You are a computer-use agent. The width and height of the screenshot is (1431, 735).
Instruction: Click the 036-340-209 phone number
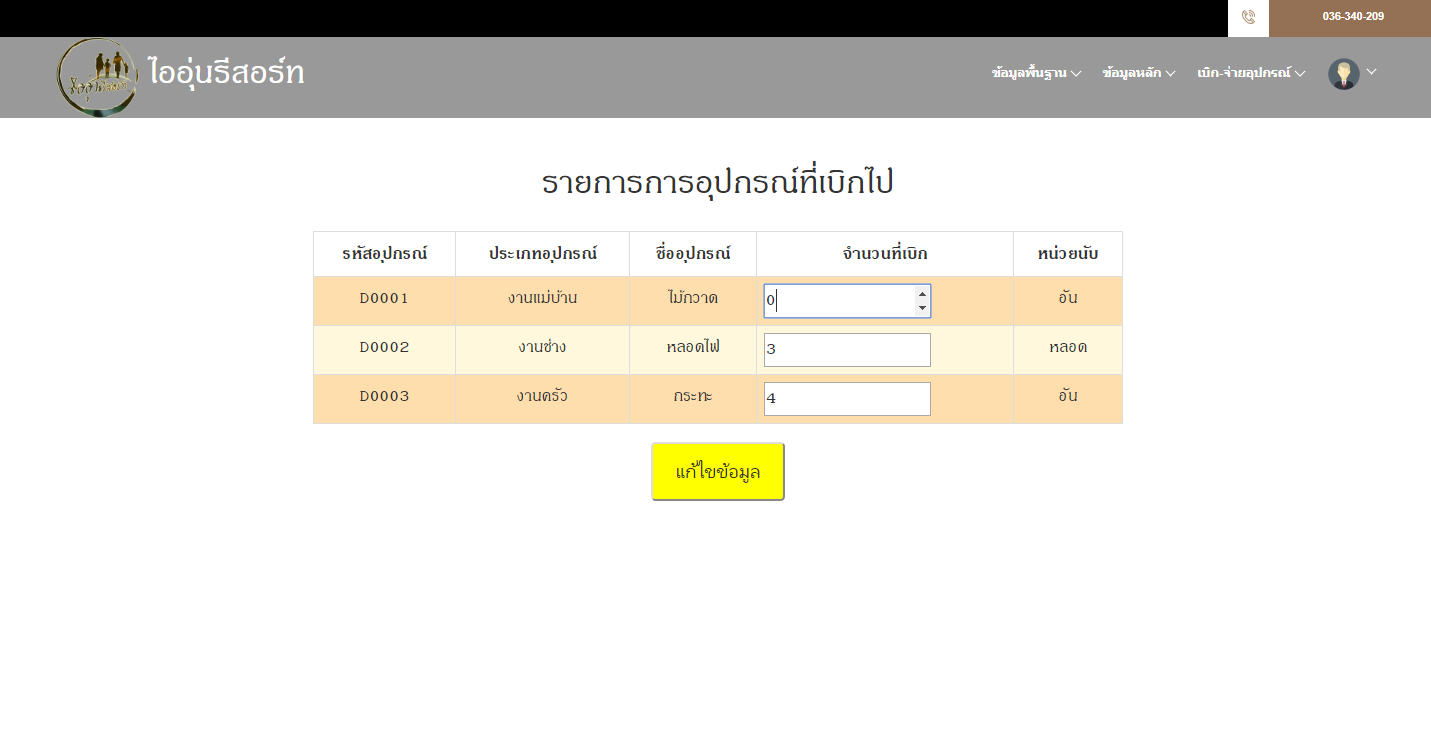coord(1353,16)
